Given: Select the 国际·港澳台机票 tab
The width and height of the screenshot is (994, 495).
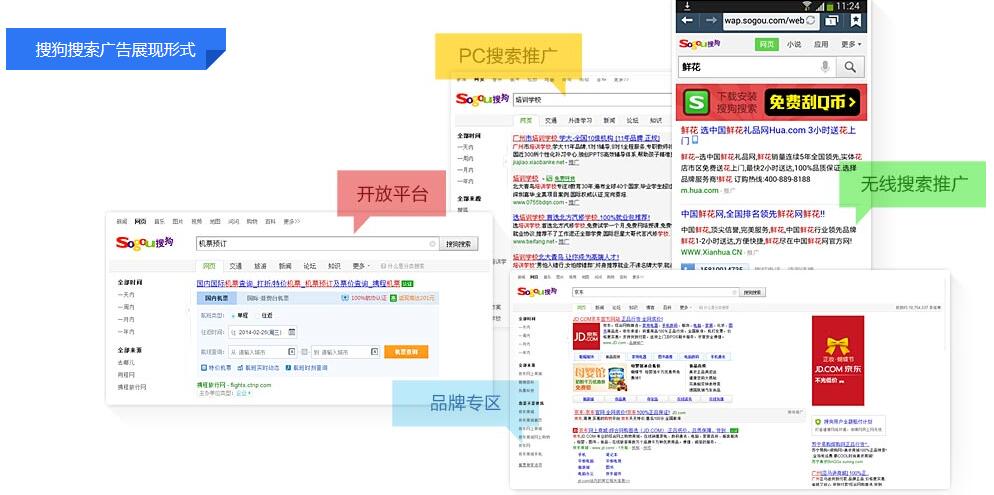Looking at the screenshot, I should (267, 298).
